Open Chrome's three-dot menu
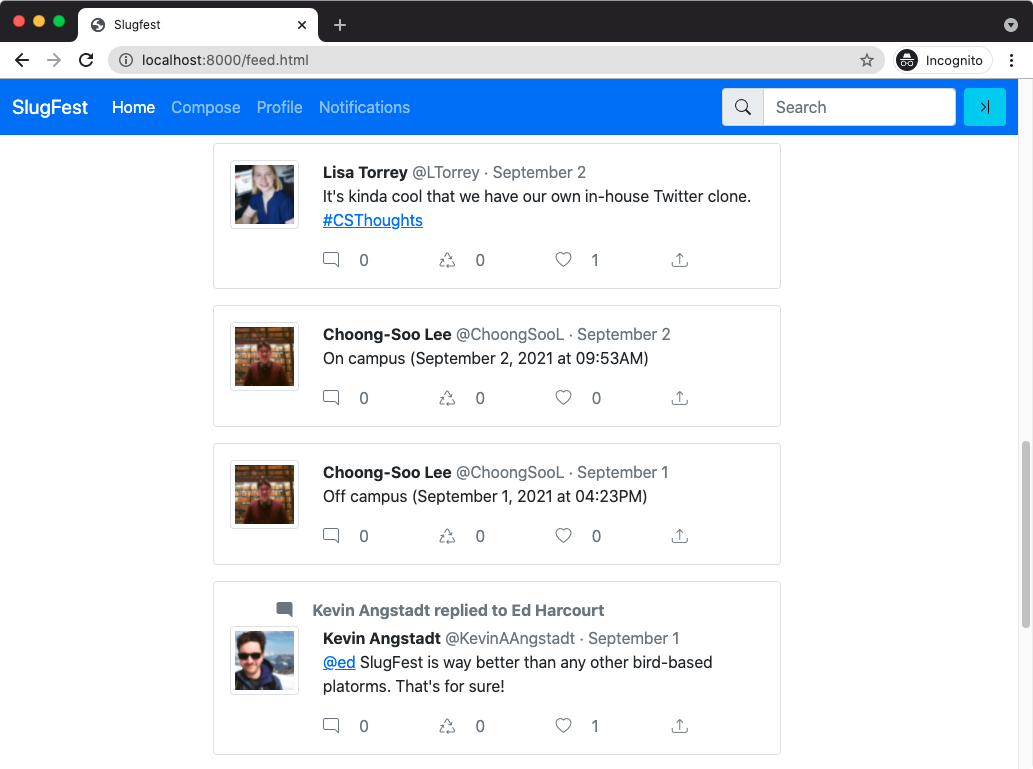This screenshot has width=1033, height=769. (x=1012, y=60)
